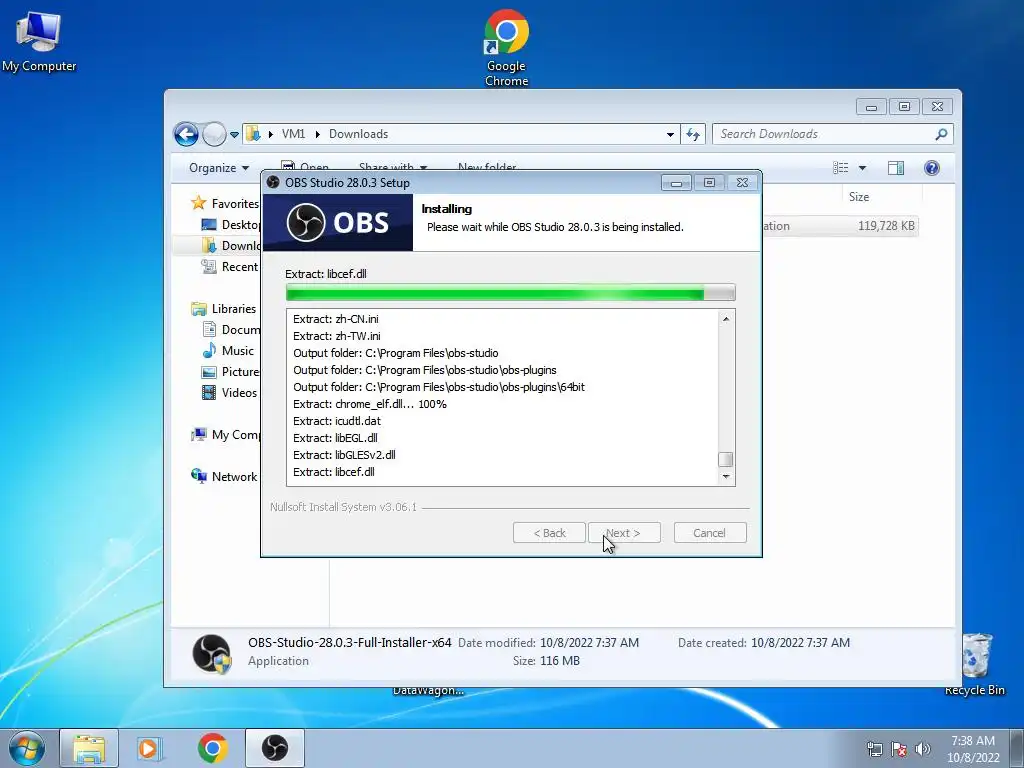Launch Google Chrome desktop shortcut

point(506,48)
